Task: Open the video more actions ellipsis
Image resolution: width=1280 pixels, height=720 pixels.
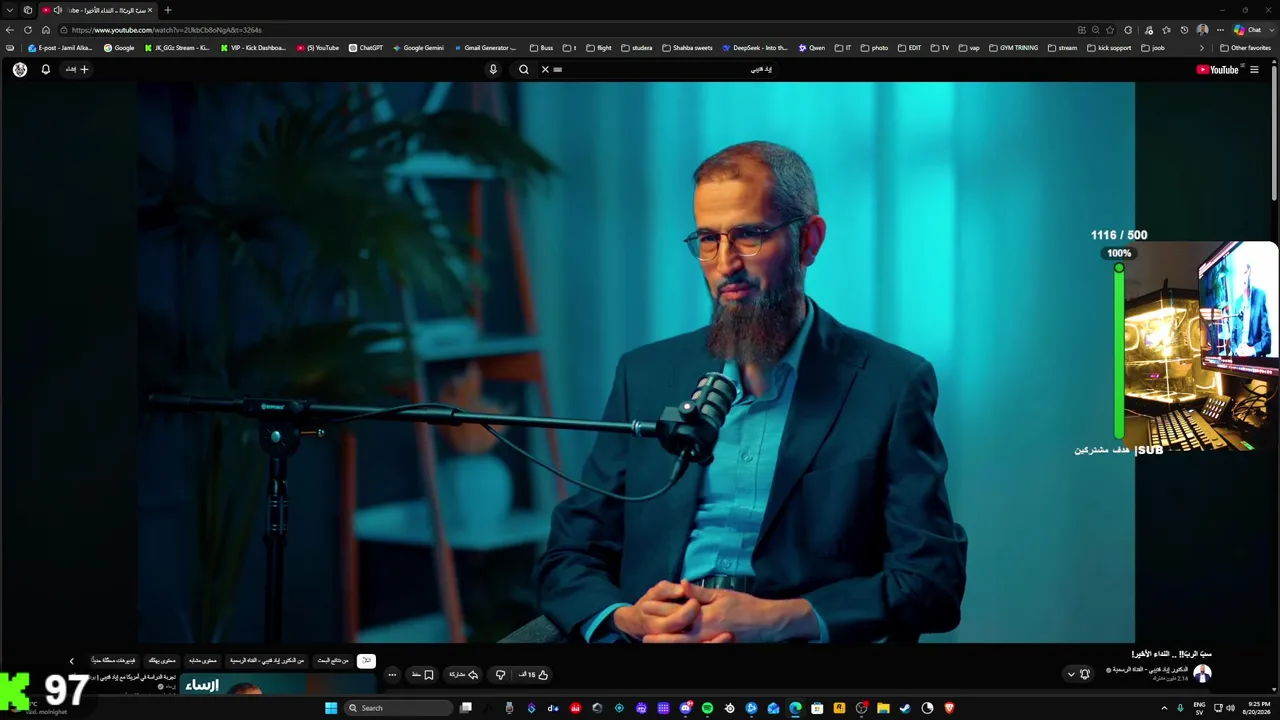Action: coord(392,675)
